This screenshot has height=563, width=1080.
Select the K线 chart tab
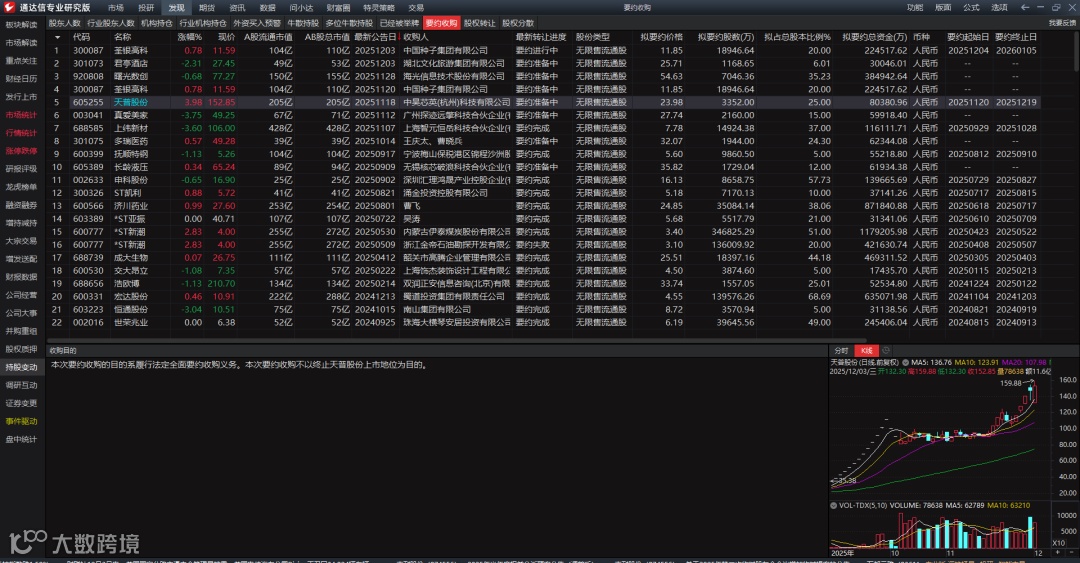tap(866, 351)
